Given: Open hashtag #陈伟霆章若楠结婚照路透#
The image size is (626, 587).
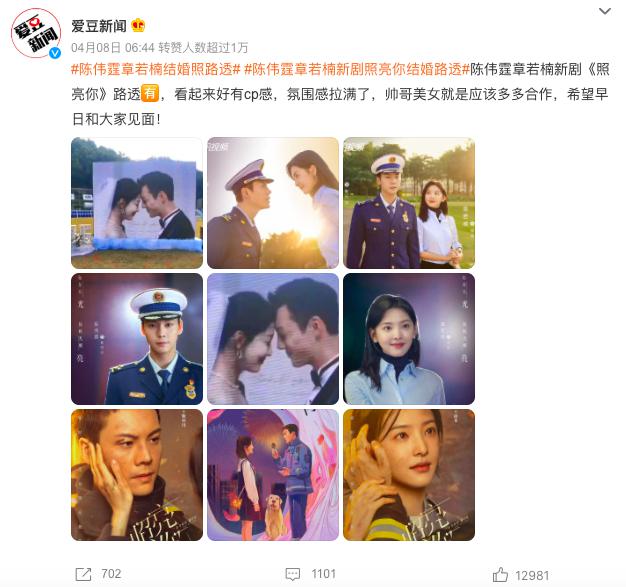Looking at the screenshot, I should (x=156, y=69).
